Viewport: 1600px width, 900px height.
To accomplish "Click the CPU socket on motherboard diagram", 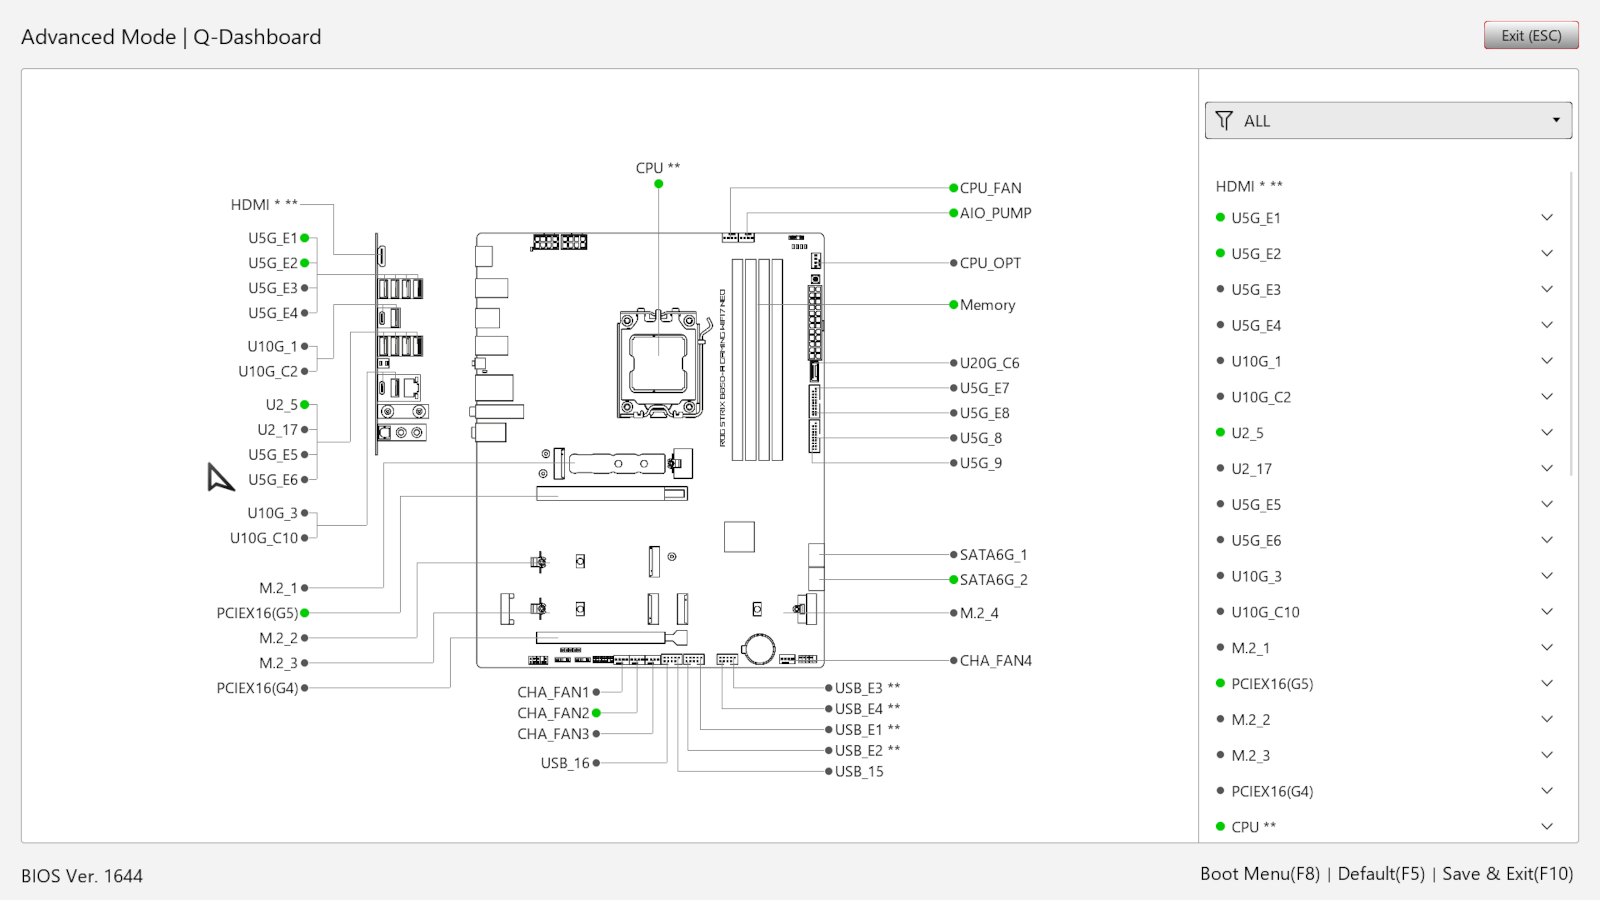I will tap(658, 363).
